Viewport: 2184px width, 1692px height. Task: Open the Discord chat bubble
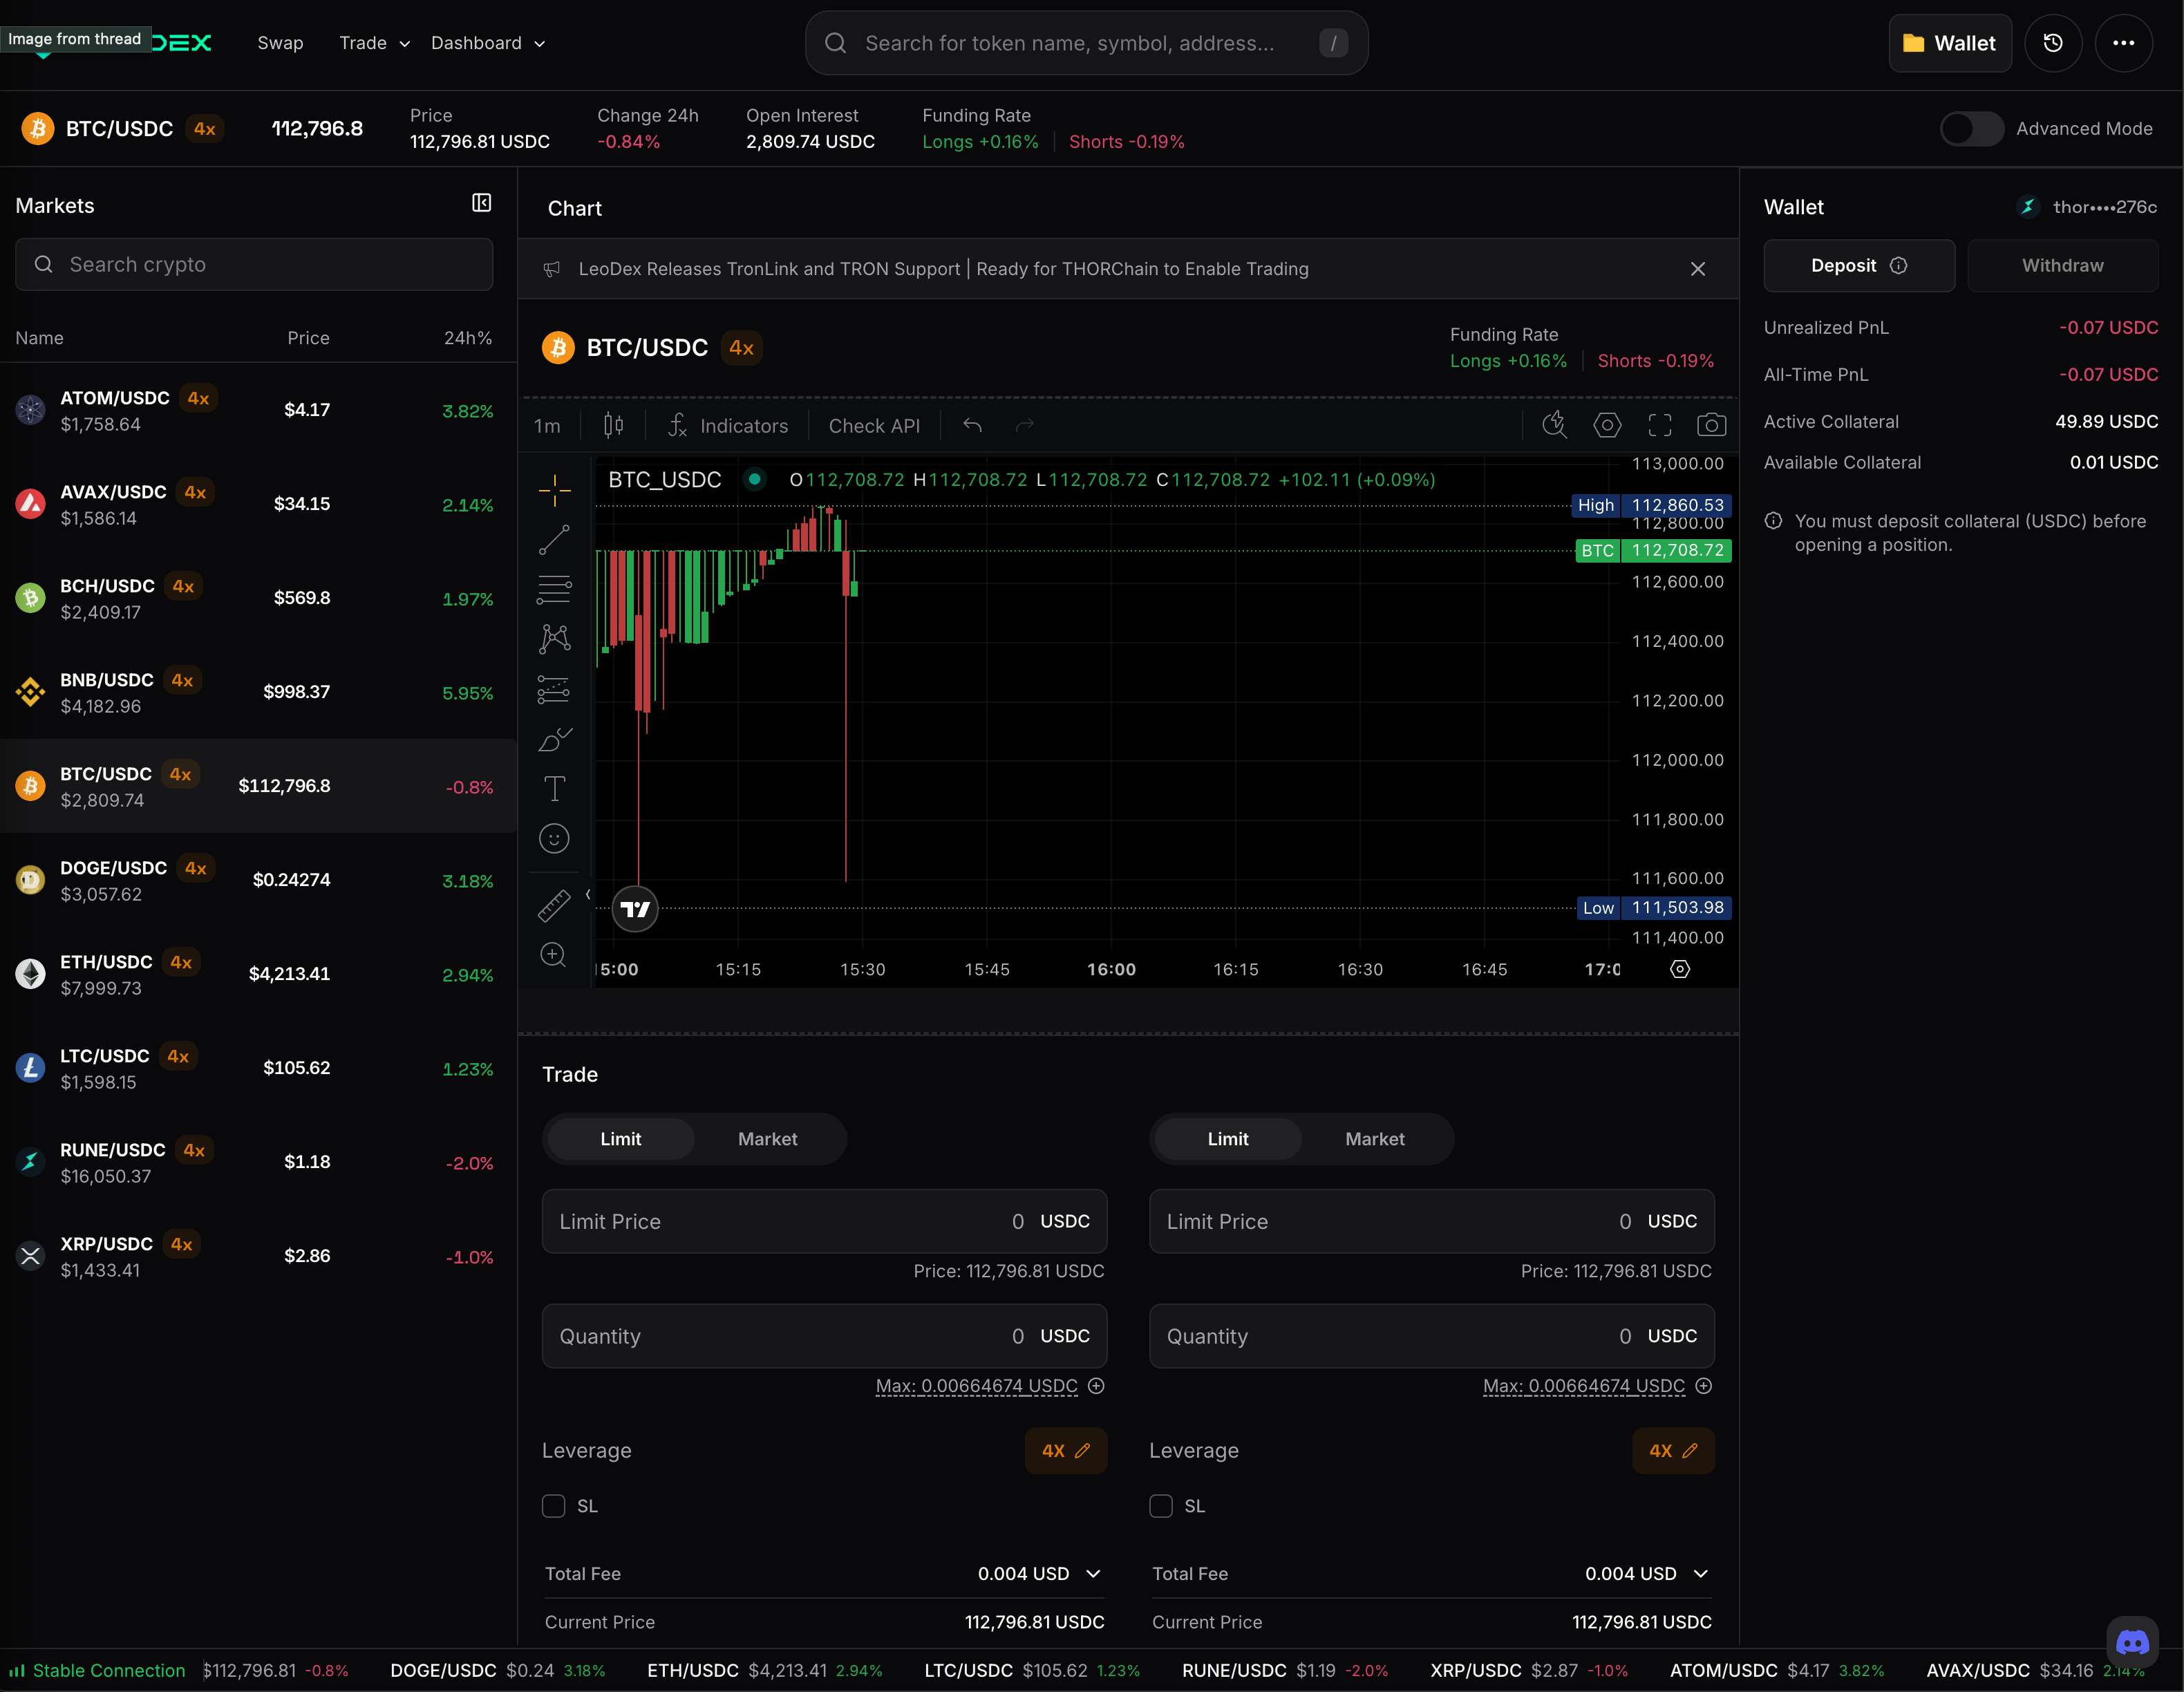pyautogui.click(x=2132, y=1641)
